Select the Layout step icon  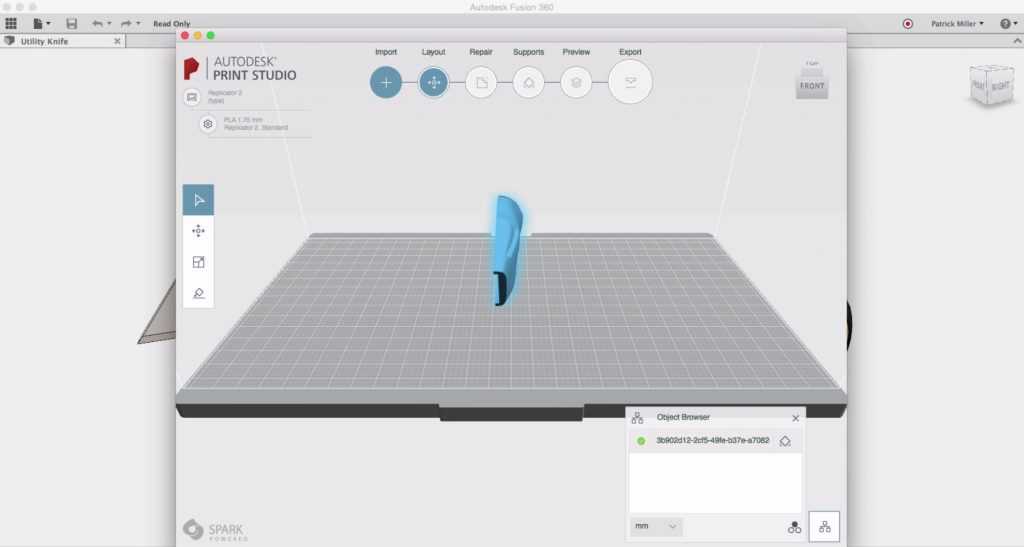pos(433,82)
